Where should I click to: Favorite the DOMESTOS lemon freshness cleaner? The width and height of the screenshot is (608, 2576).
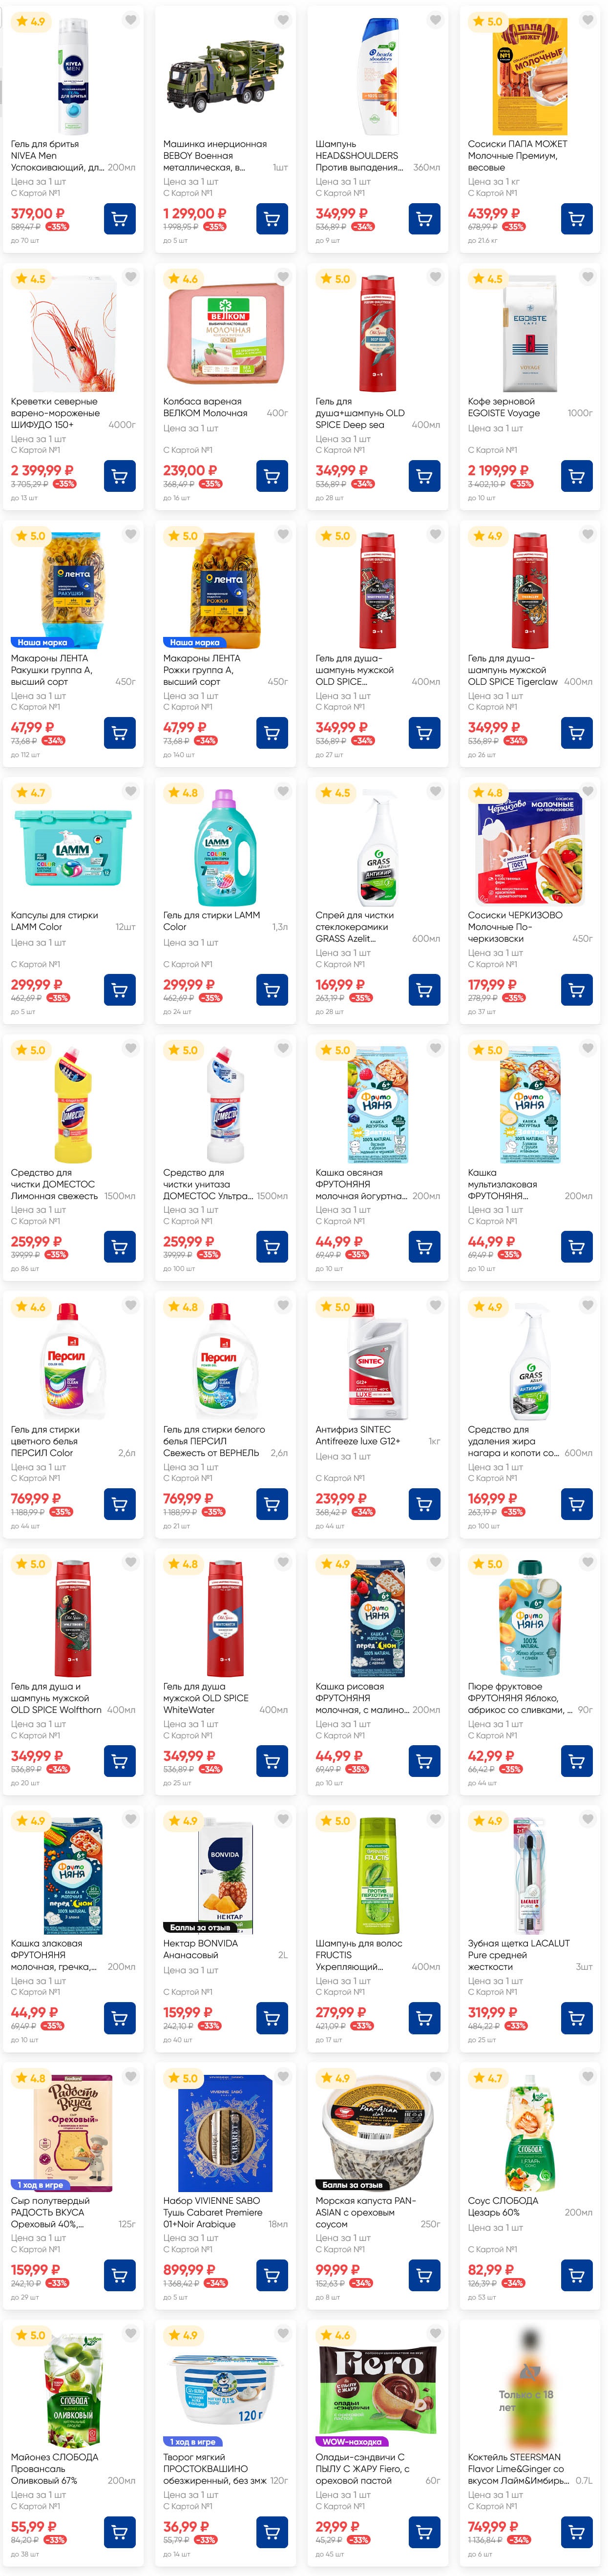131,1048
